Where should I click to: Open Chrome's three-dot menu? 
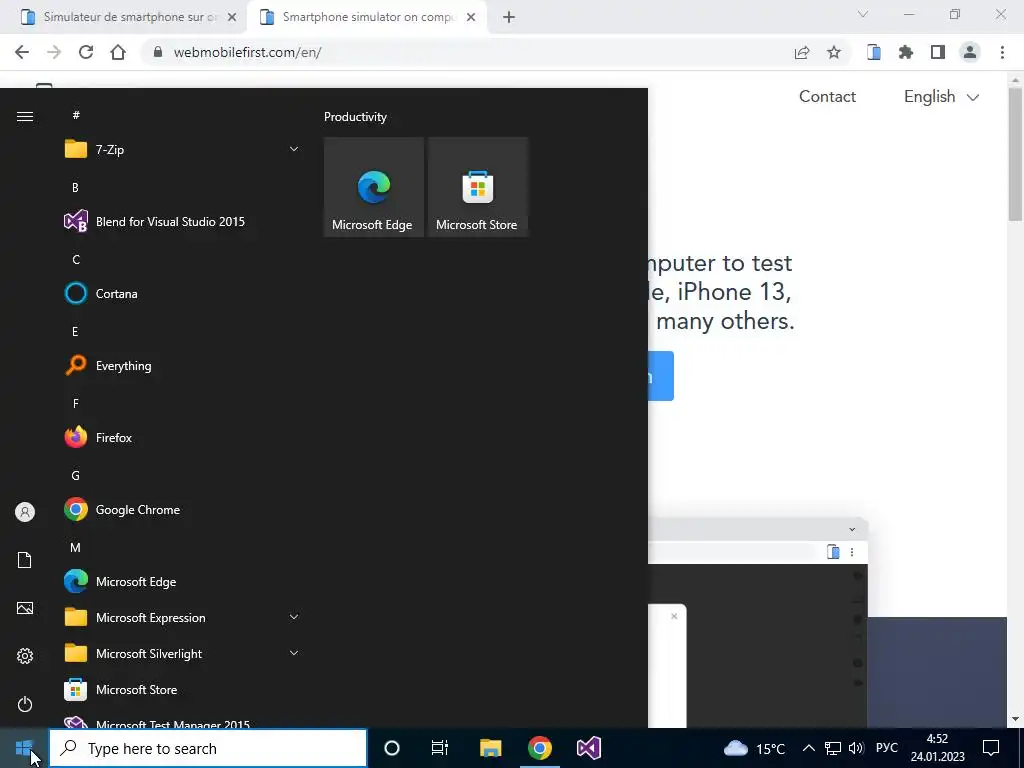[x=1002, y=52]
